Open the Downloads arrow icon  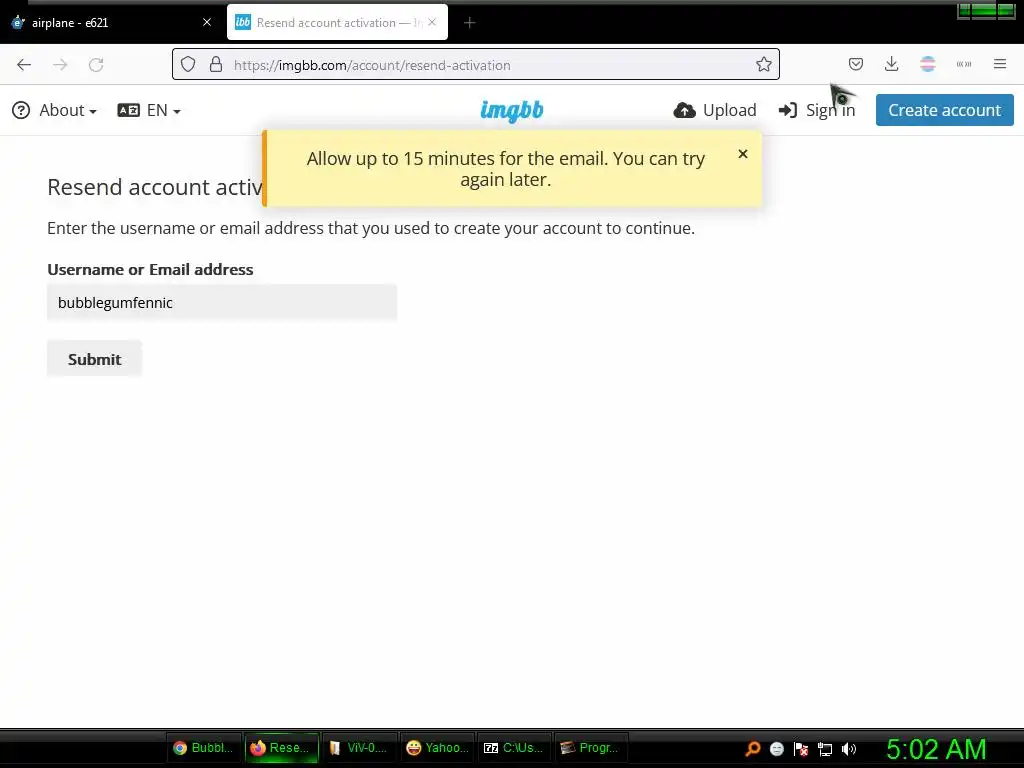(891, 64)
